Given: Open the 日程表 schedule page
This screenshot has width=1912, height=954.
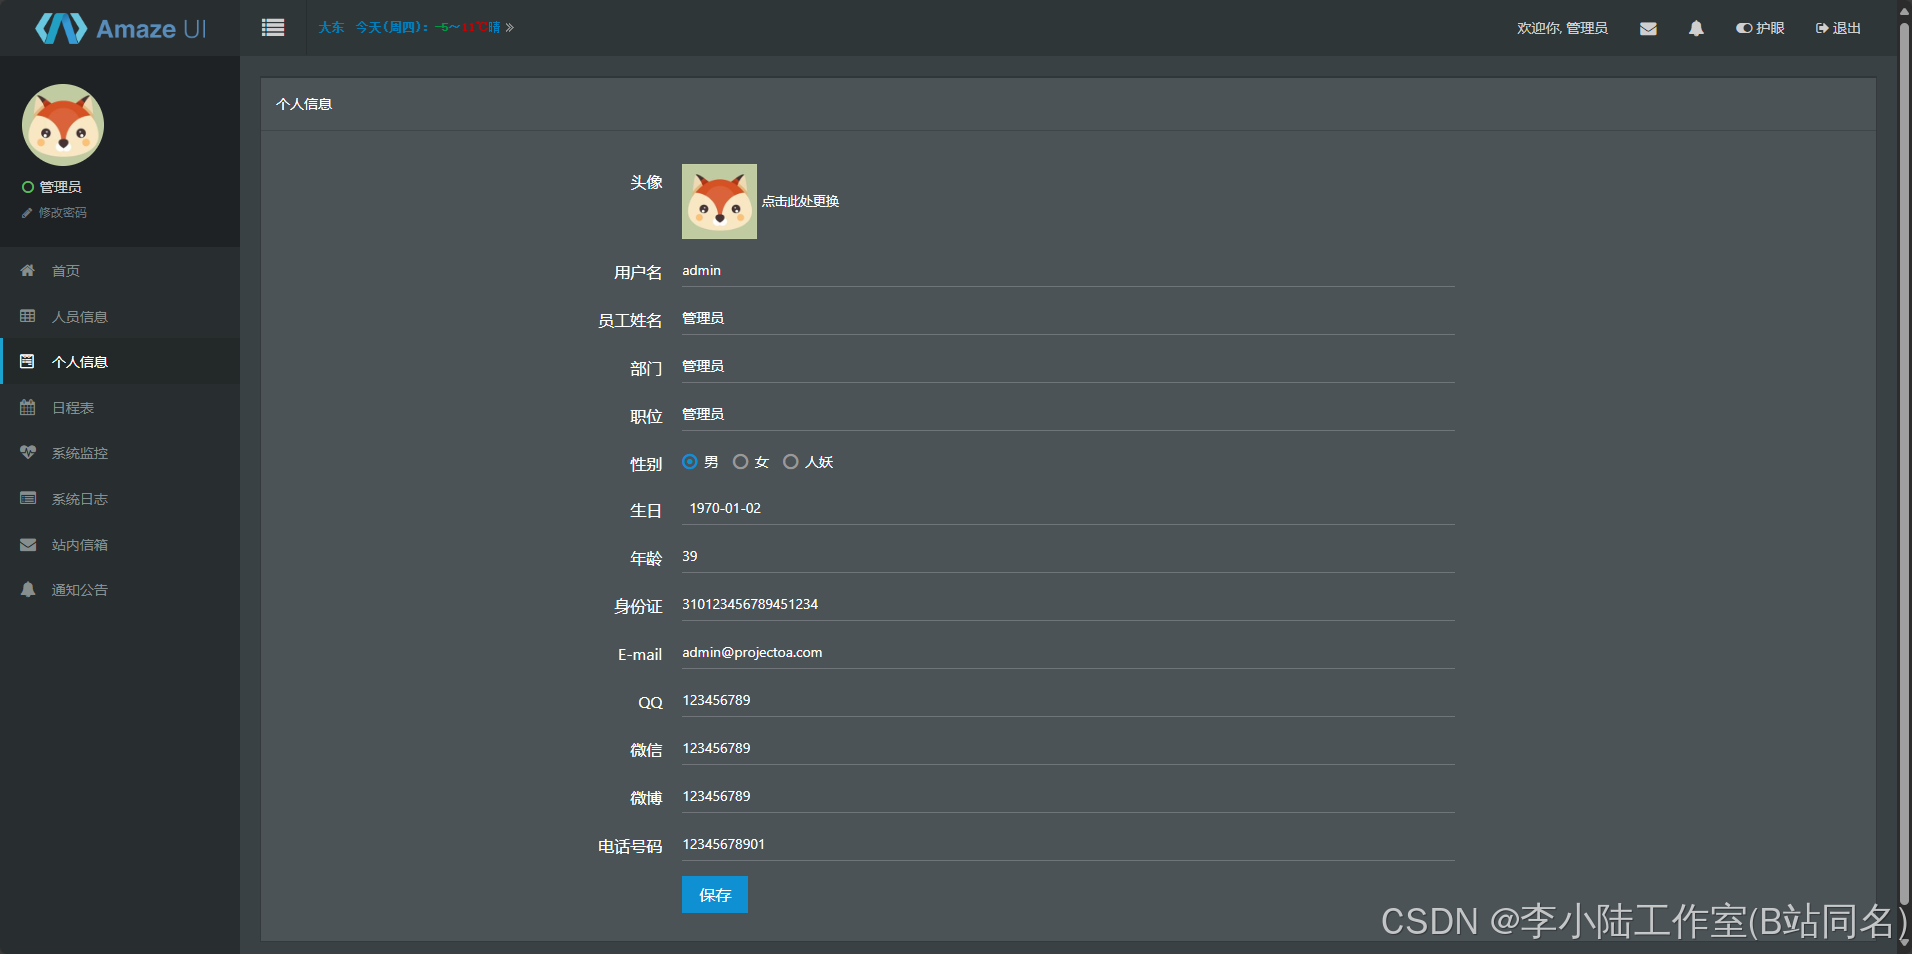Looking at the screenshot, I should tap(72, 407).
